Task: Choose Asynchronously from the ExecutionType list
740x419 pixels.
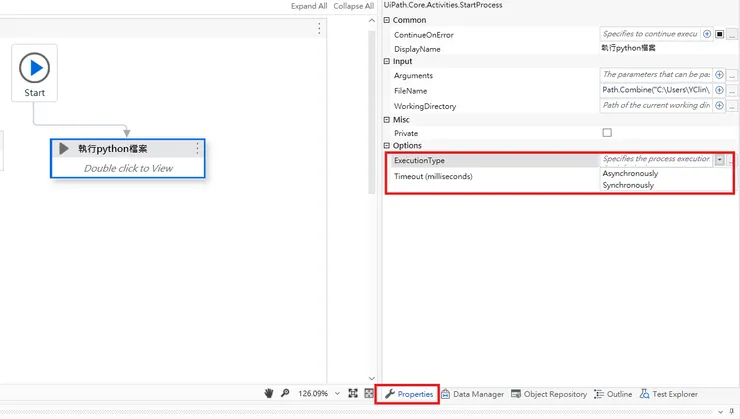Action: pyautogui.click(x=630, y=174)
